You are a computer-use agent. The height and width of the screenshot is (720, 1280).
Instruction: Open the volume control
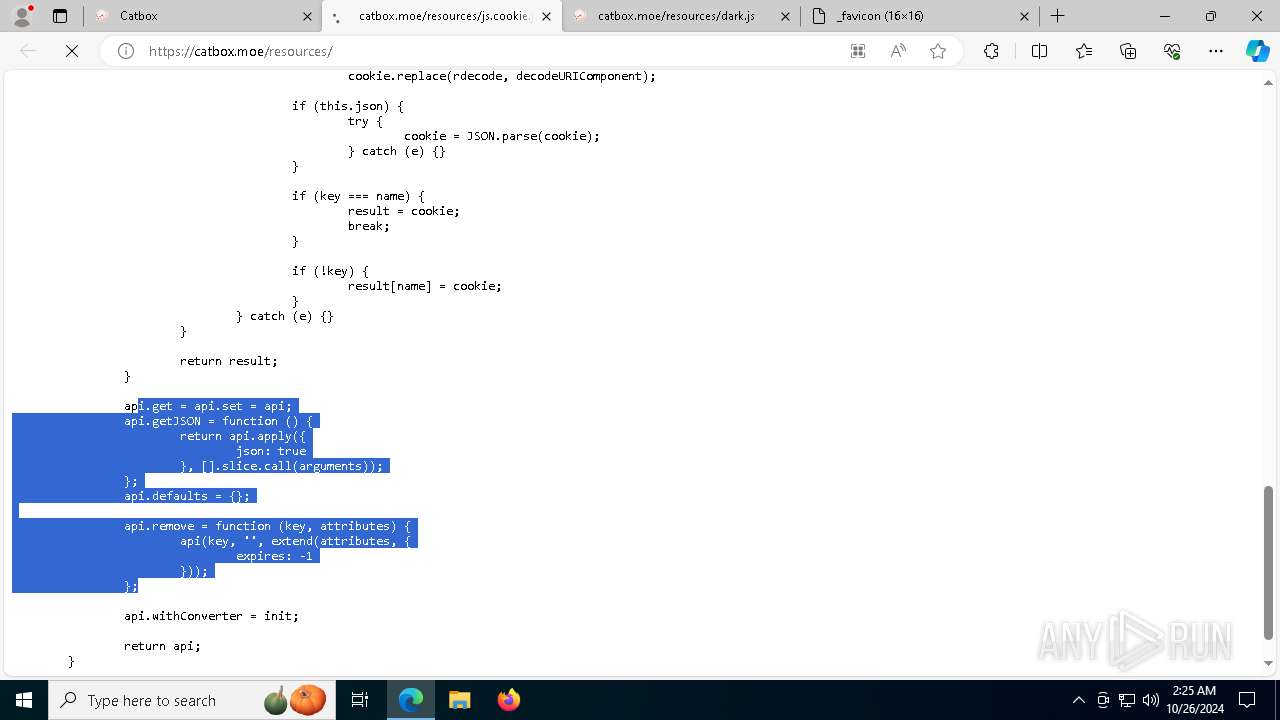(1150, 700)
